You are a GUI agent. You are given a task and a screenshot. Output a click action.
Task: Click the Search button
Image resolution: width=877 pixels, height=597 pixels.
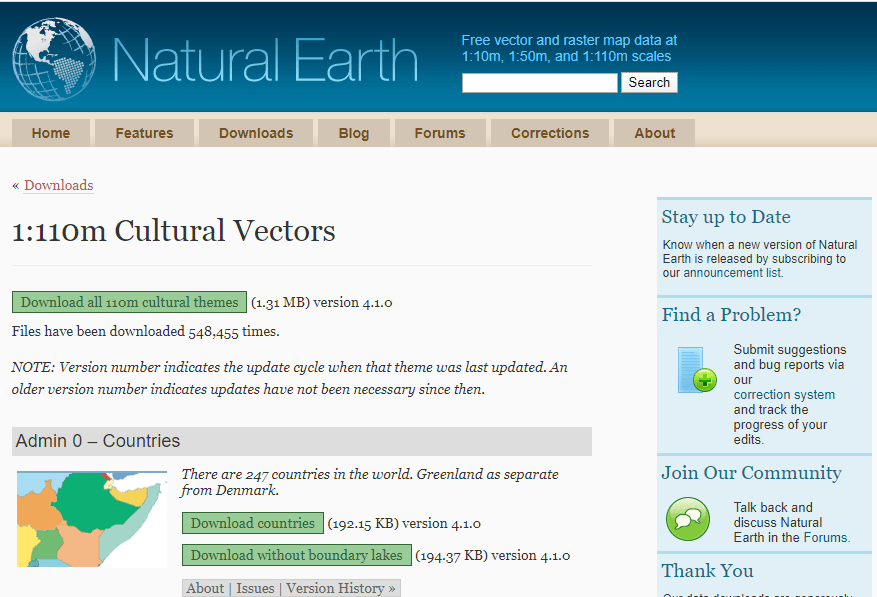tap(649, 83)
